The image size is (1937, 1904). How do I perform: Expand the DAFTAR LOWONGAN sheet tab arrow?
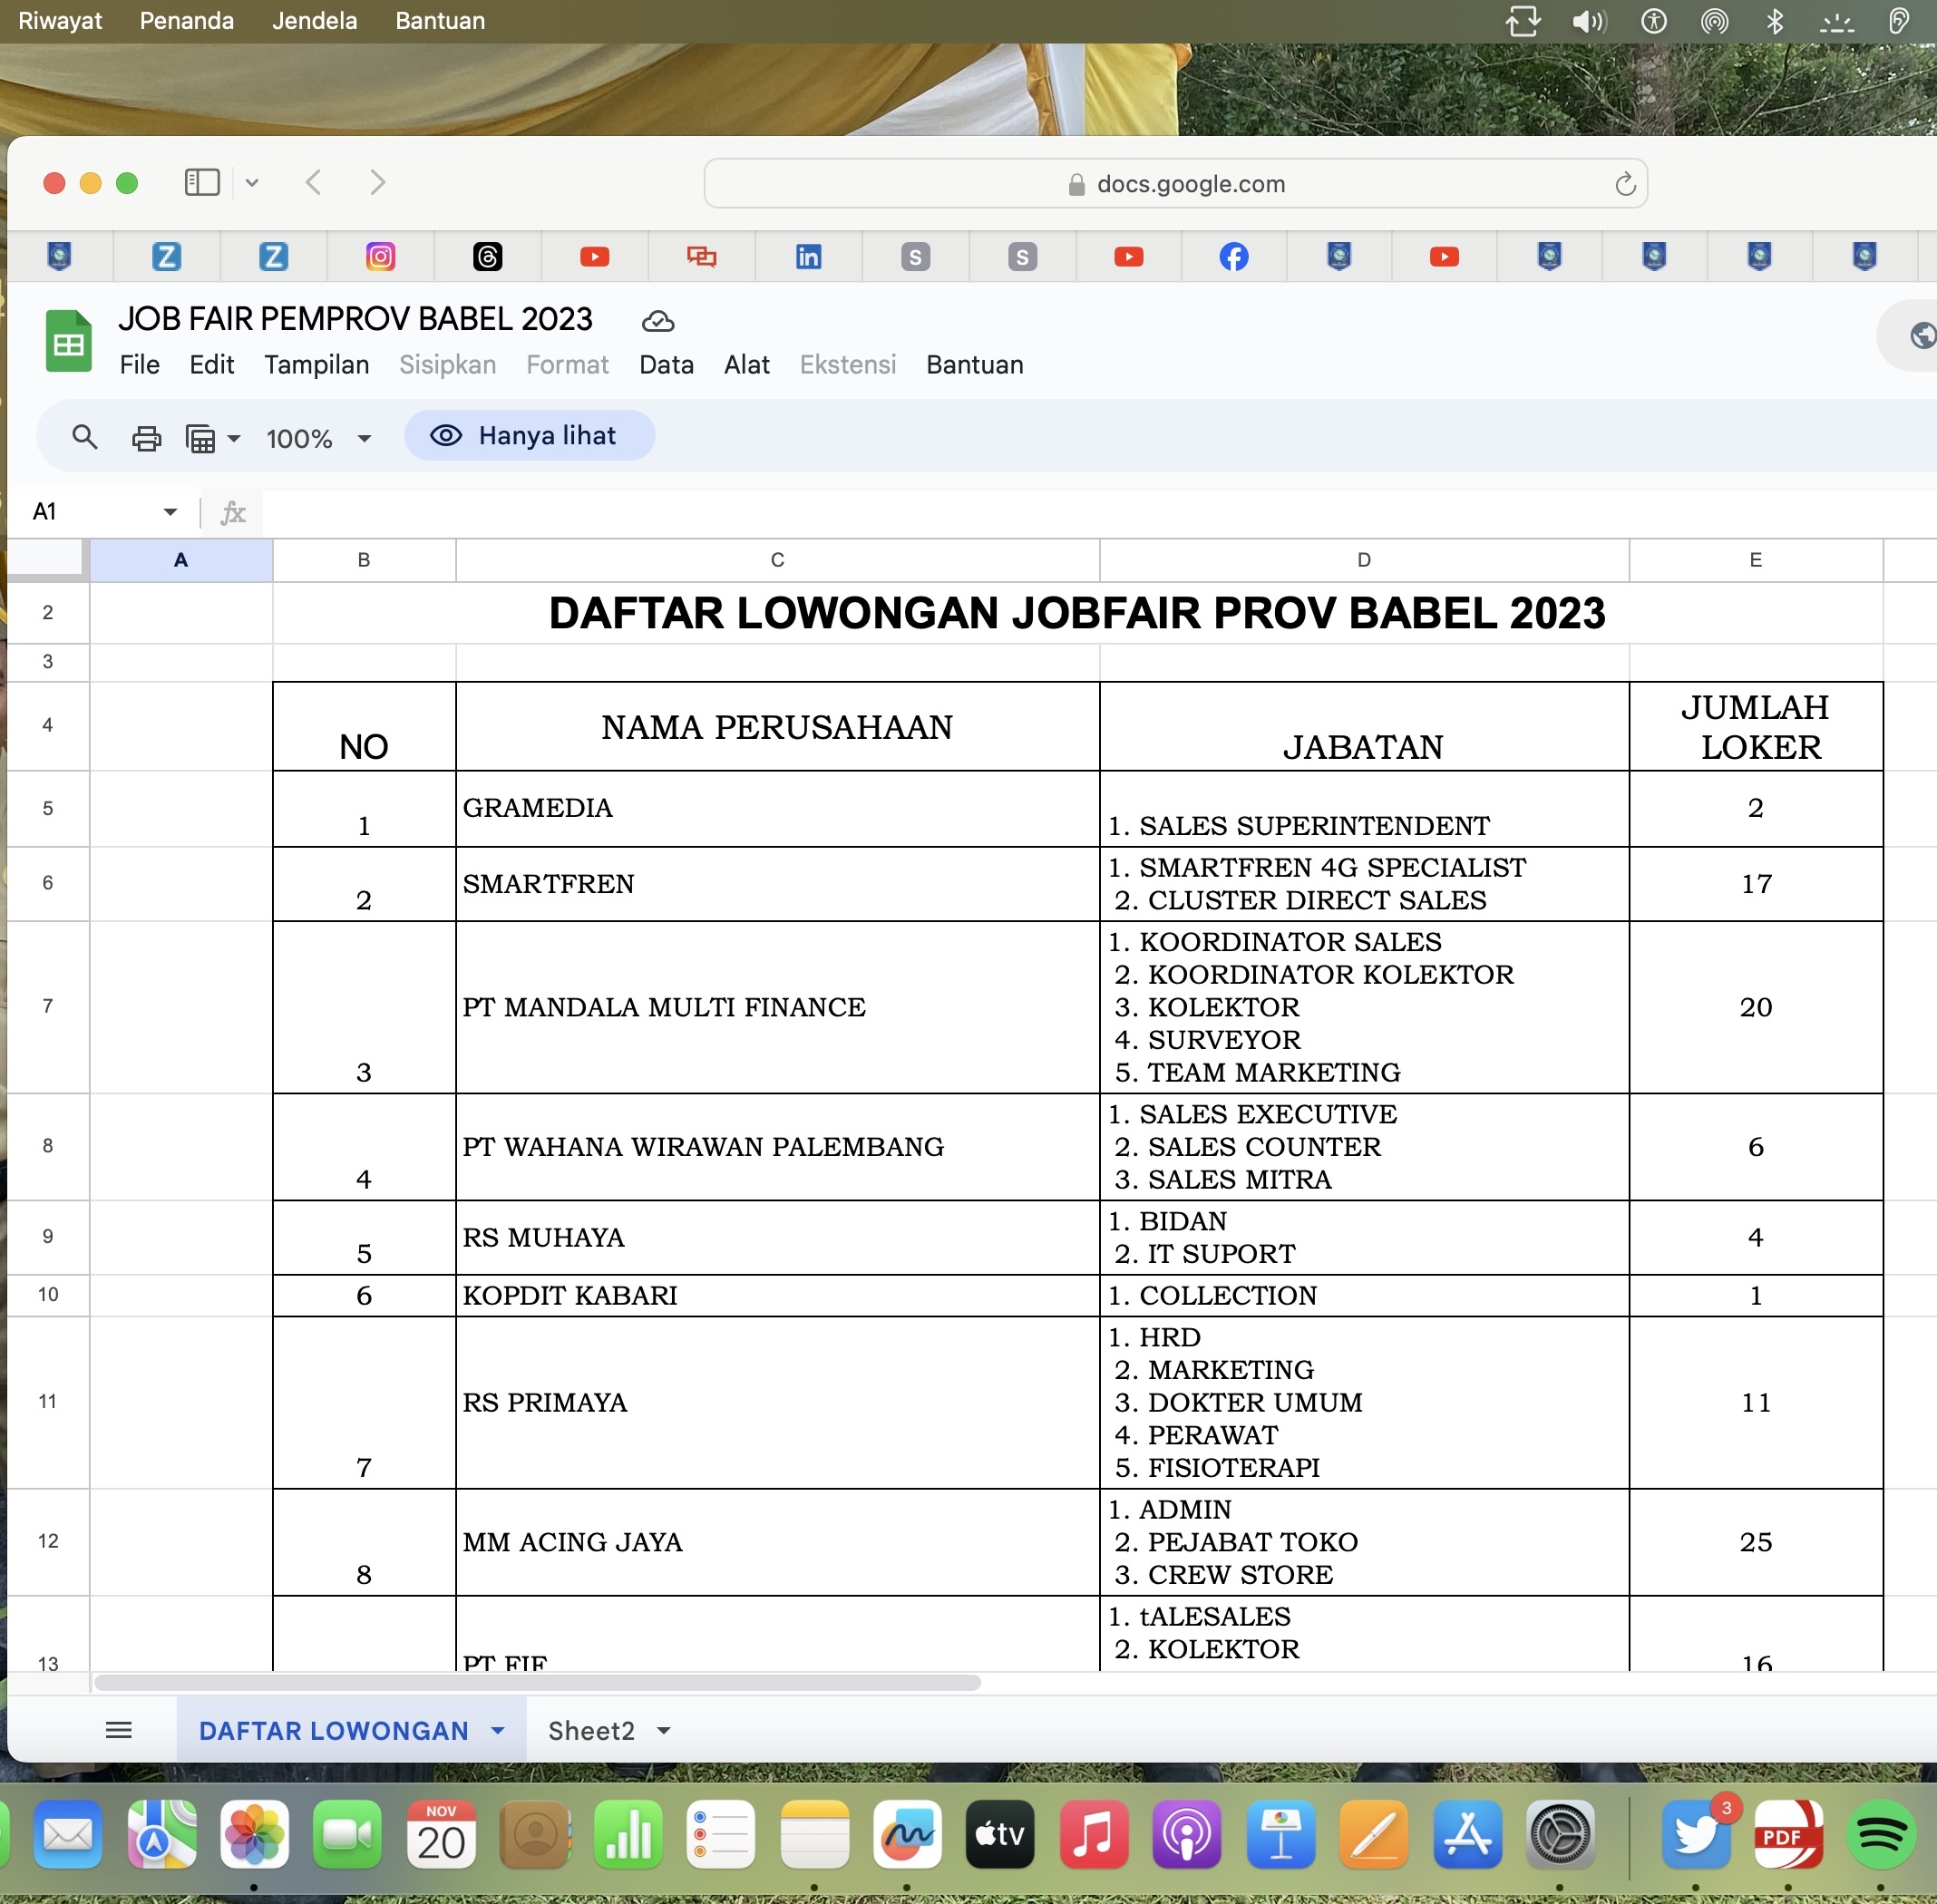(x=497, y=1730)
